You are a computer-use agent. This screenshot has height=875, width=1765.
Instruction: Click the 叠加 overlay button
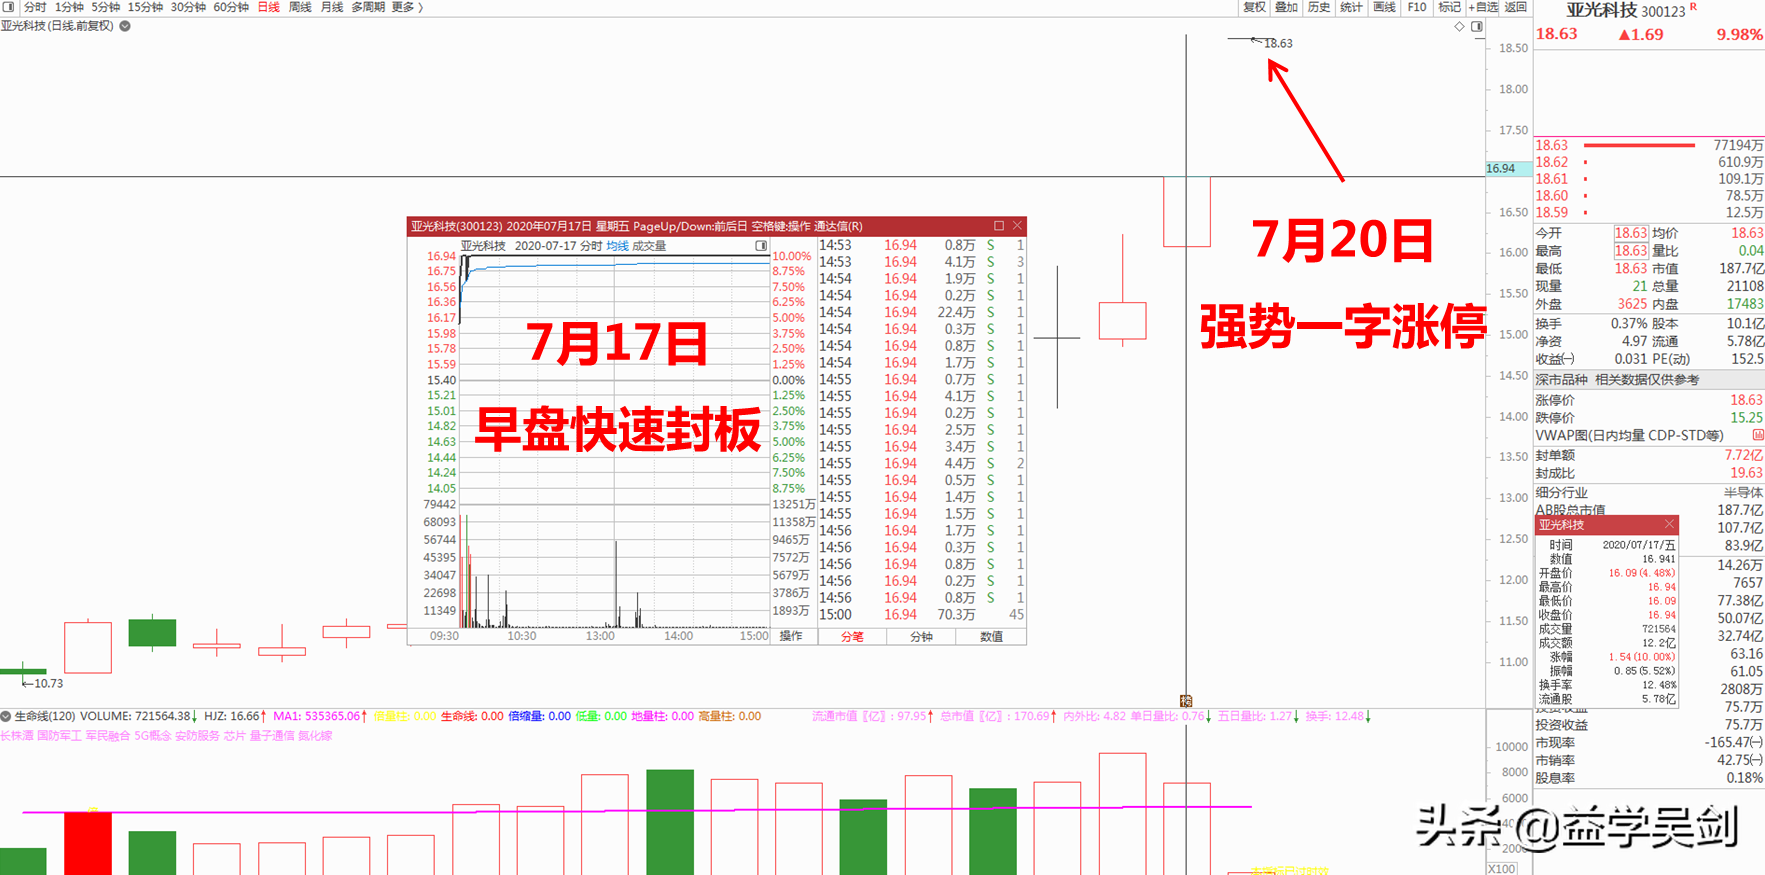tap(1286, 7)
